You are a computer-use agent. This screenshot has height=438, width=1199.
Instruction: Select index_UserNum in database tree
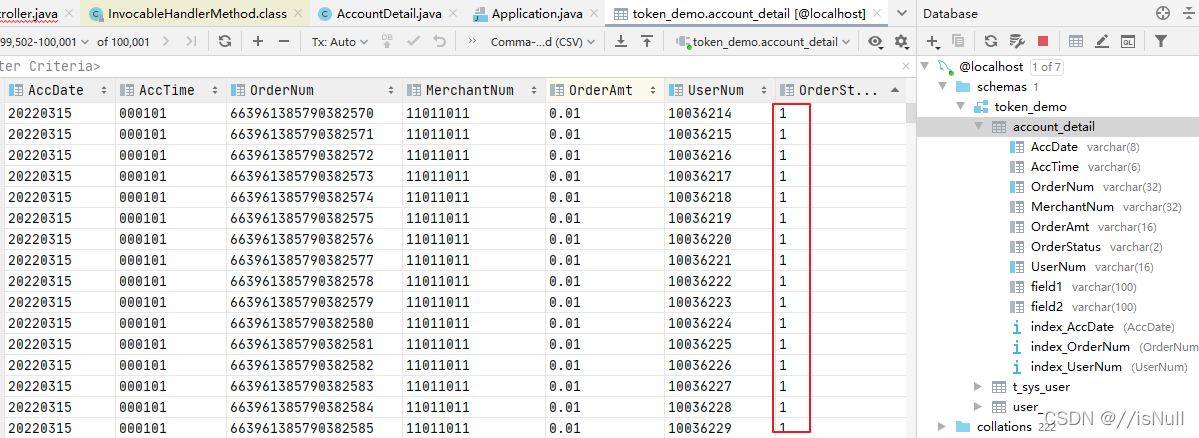coord(1077,367)
